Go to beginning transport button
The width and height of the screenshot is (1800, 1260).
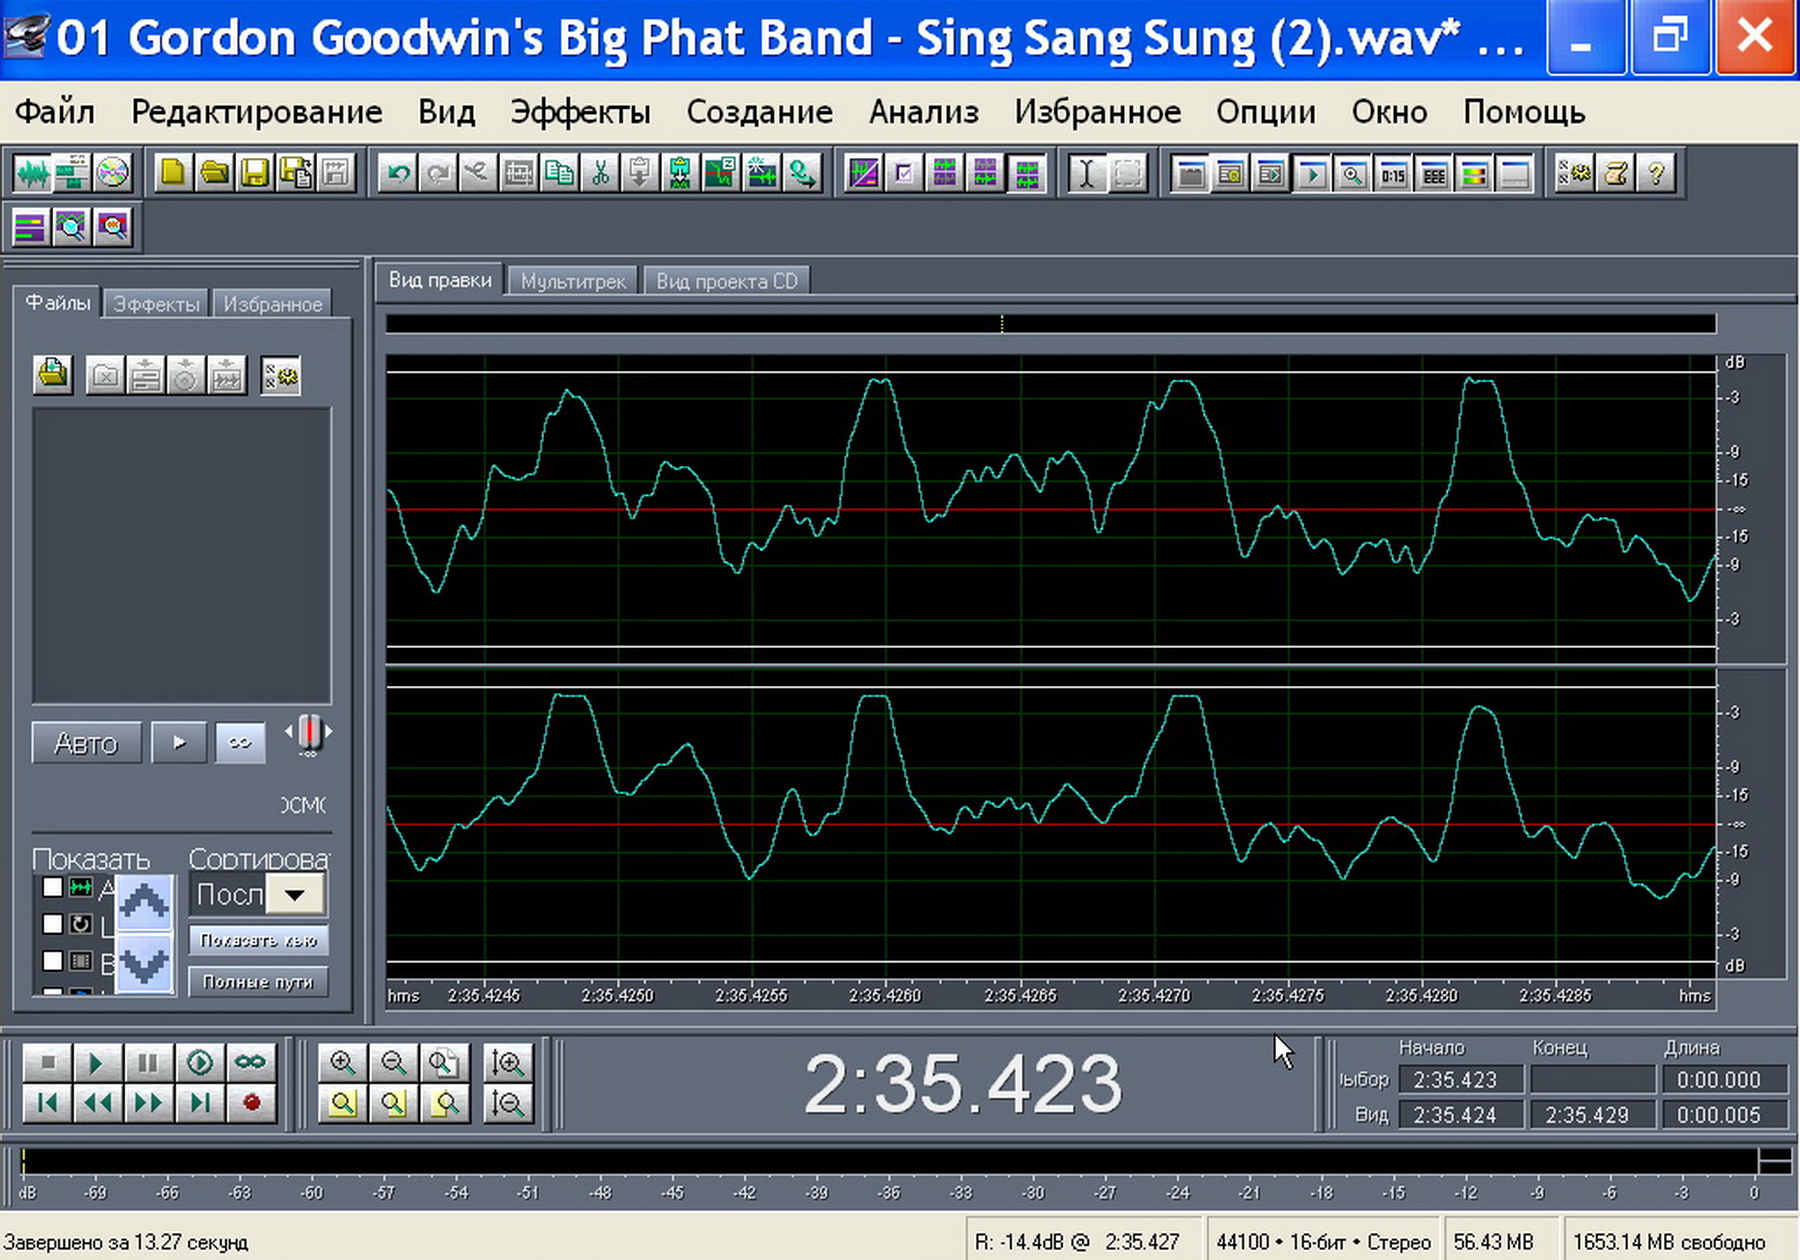pyautogui.click(x=47, y=1103)
